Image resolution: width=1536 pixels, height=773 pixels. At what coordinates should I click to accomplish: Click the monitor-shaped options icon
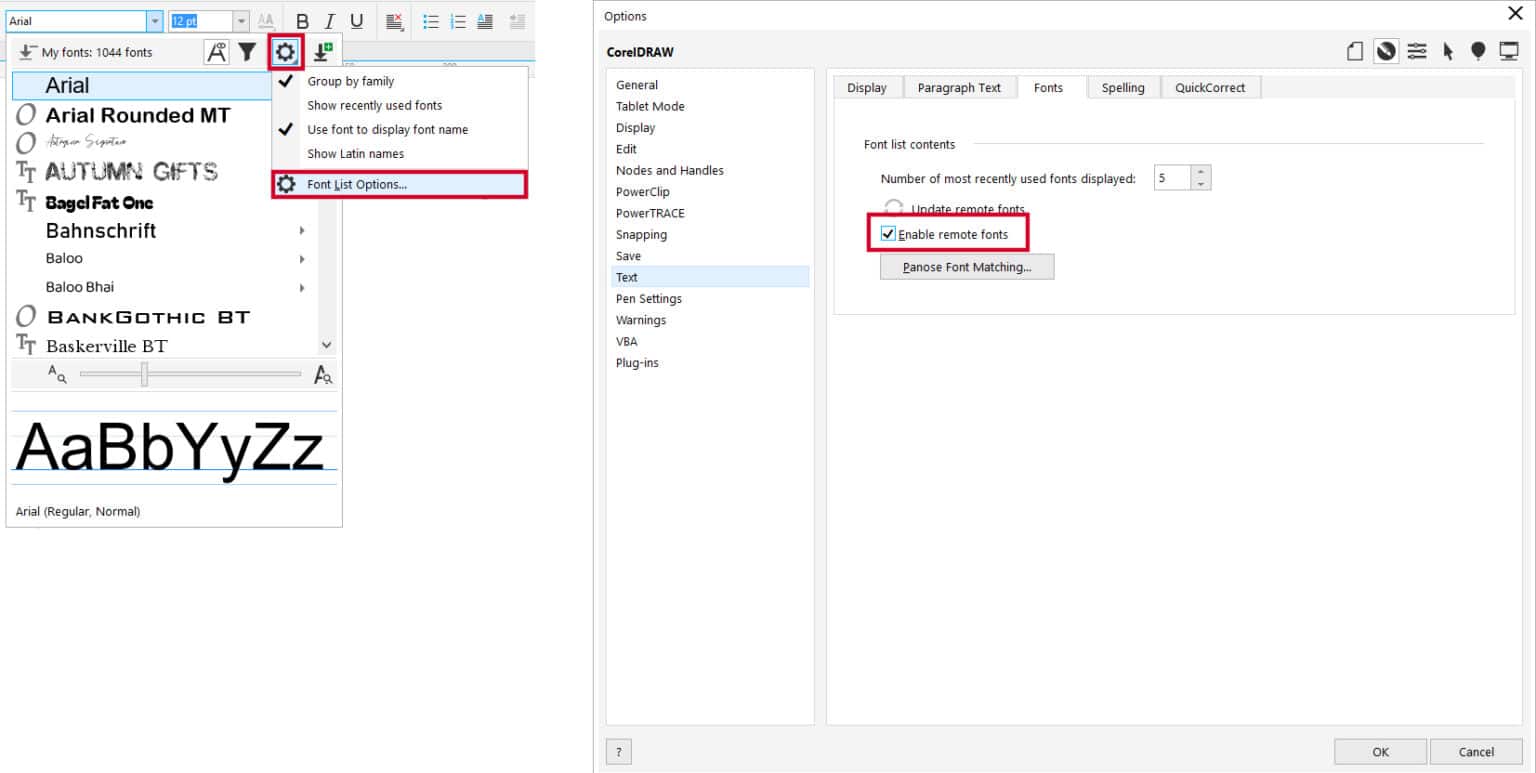tap(1508, 49)
